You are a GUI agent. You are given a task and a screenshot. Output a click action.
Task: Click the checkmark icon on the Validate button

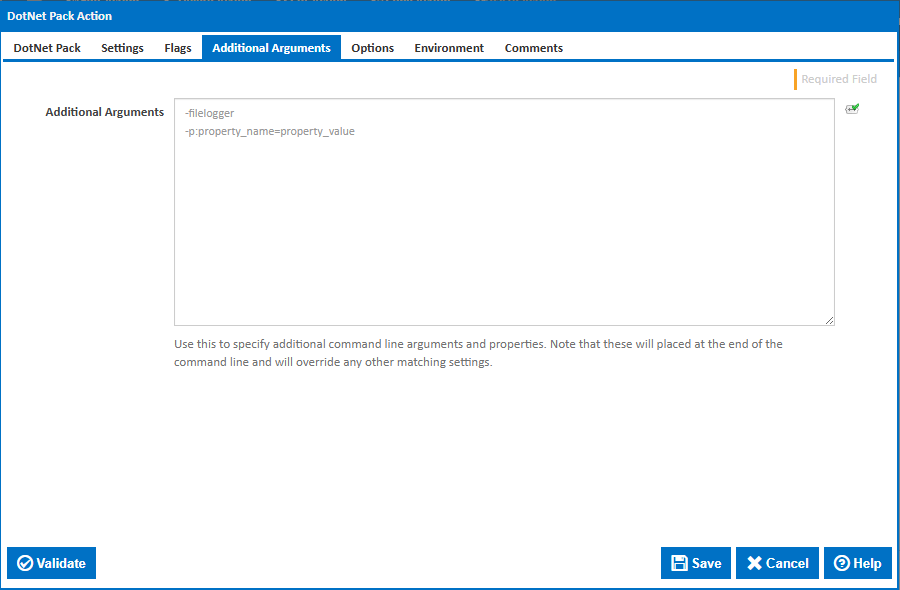coord(28,563)
